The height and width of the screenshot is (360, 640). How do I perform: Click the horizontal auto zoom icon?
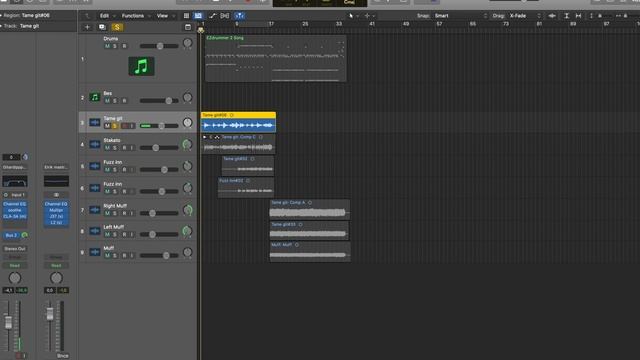(x=578, y=16)
